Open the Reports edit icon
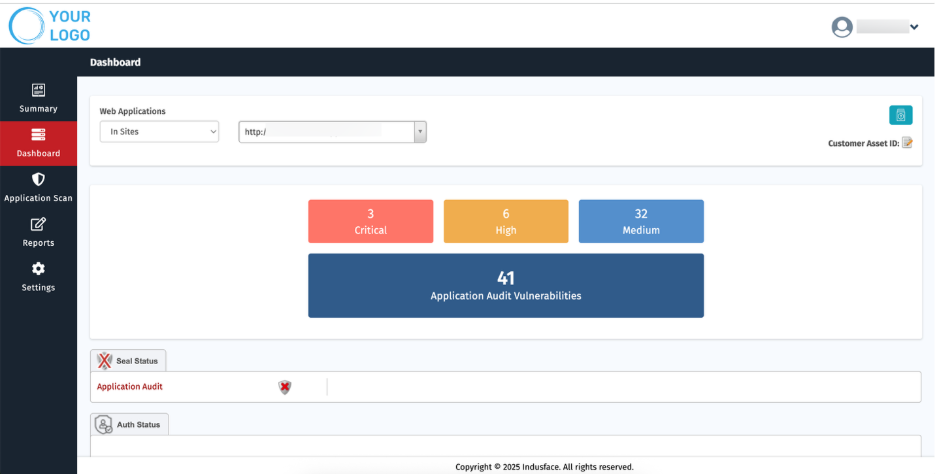The height and width of the screenshot is (474, 936). click(38, 224)
